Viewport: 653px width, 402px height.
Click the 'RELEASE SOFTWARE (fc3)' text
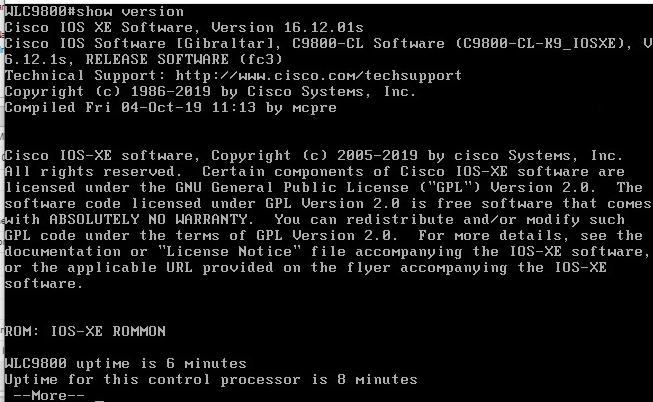click(x=184, y=60)
